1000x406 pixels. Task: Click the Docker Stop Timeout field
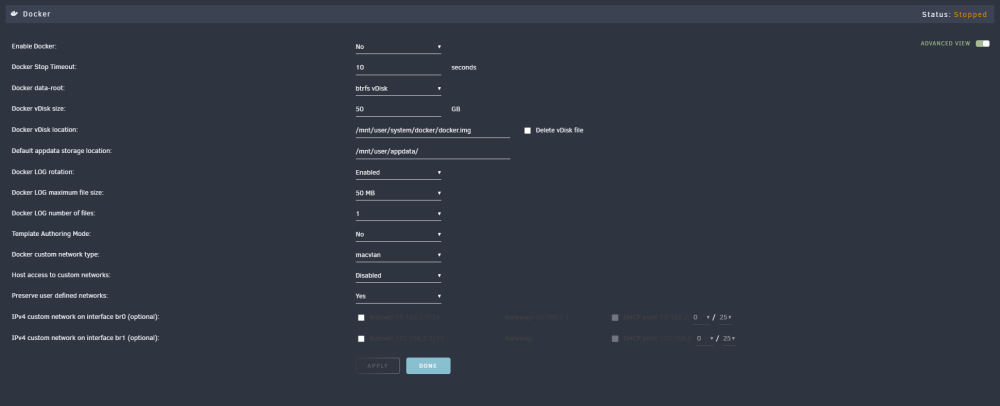pyautogui.click(x=399, y=68)
